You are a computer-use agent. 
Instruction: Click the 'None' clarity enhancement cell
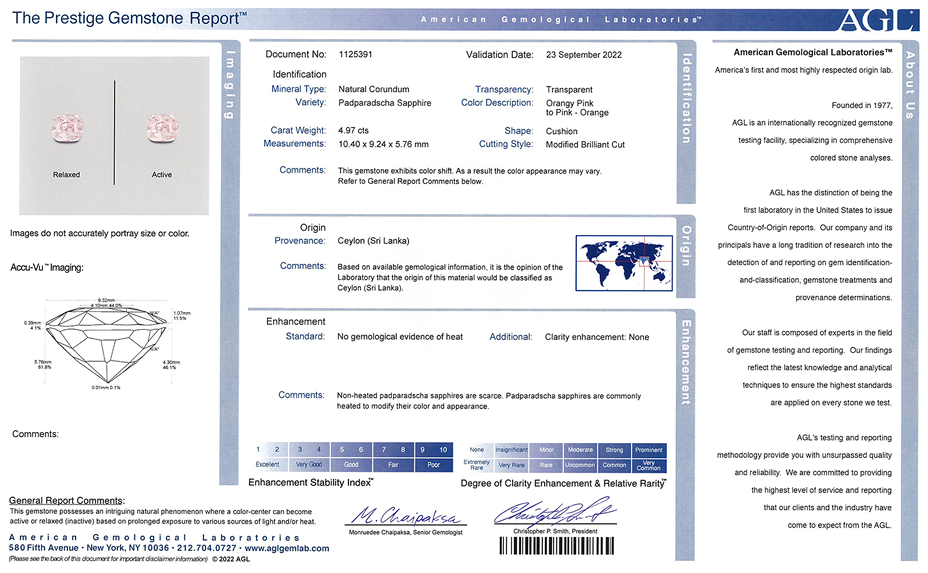tap(477, 450)
